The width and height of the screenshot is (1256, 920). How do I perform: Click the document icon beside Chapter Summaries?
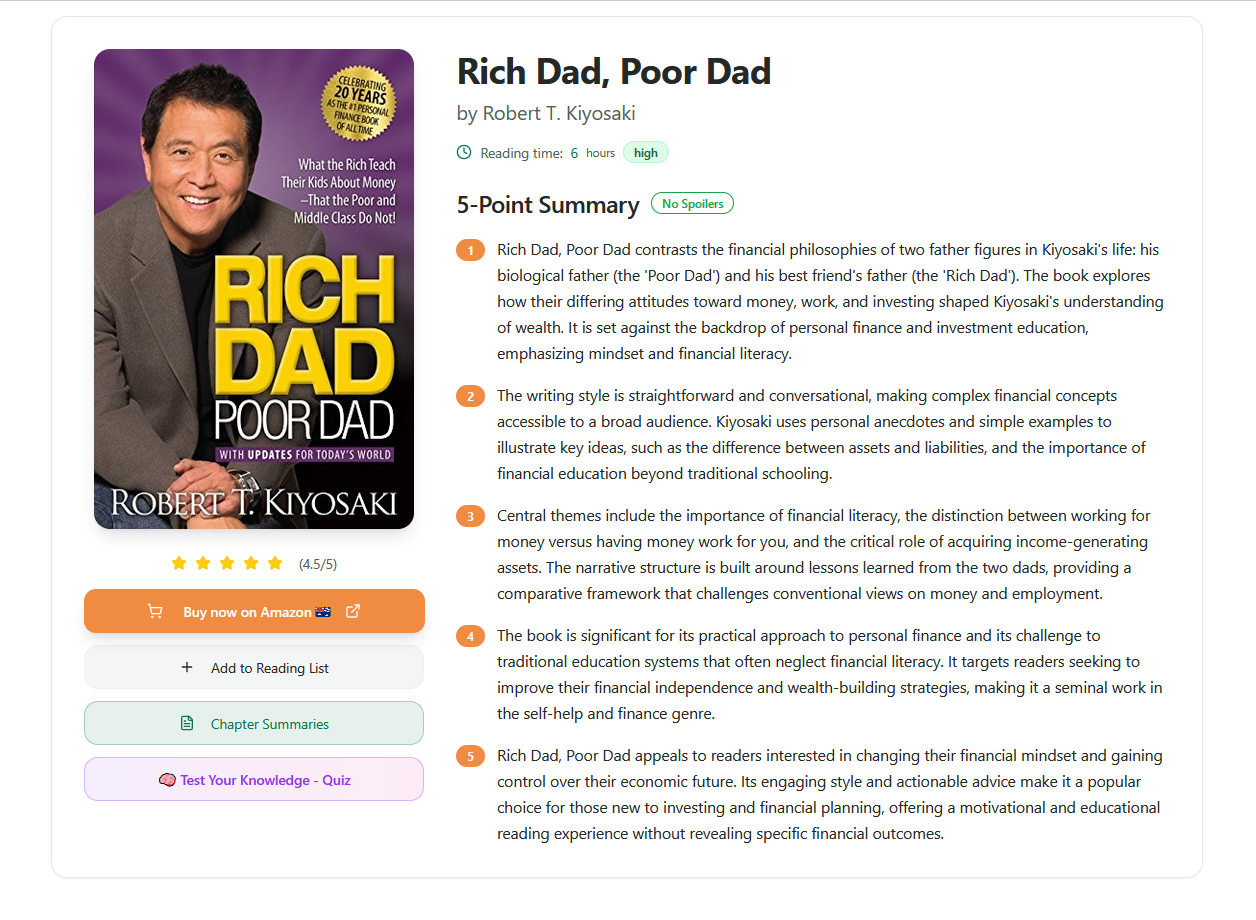(x=187, y=723)
